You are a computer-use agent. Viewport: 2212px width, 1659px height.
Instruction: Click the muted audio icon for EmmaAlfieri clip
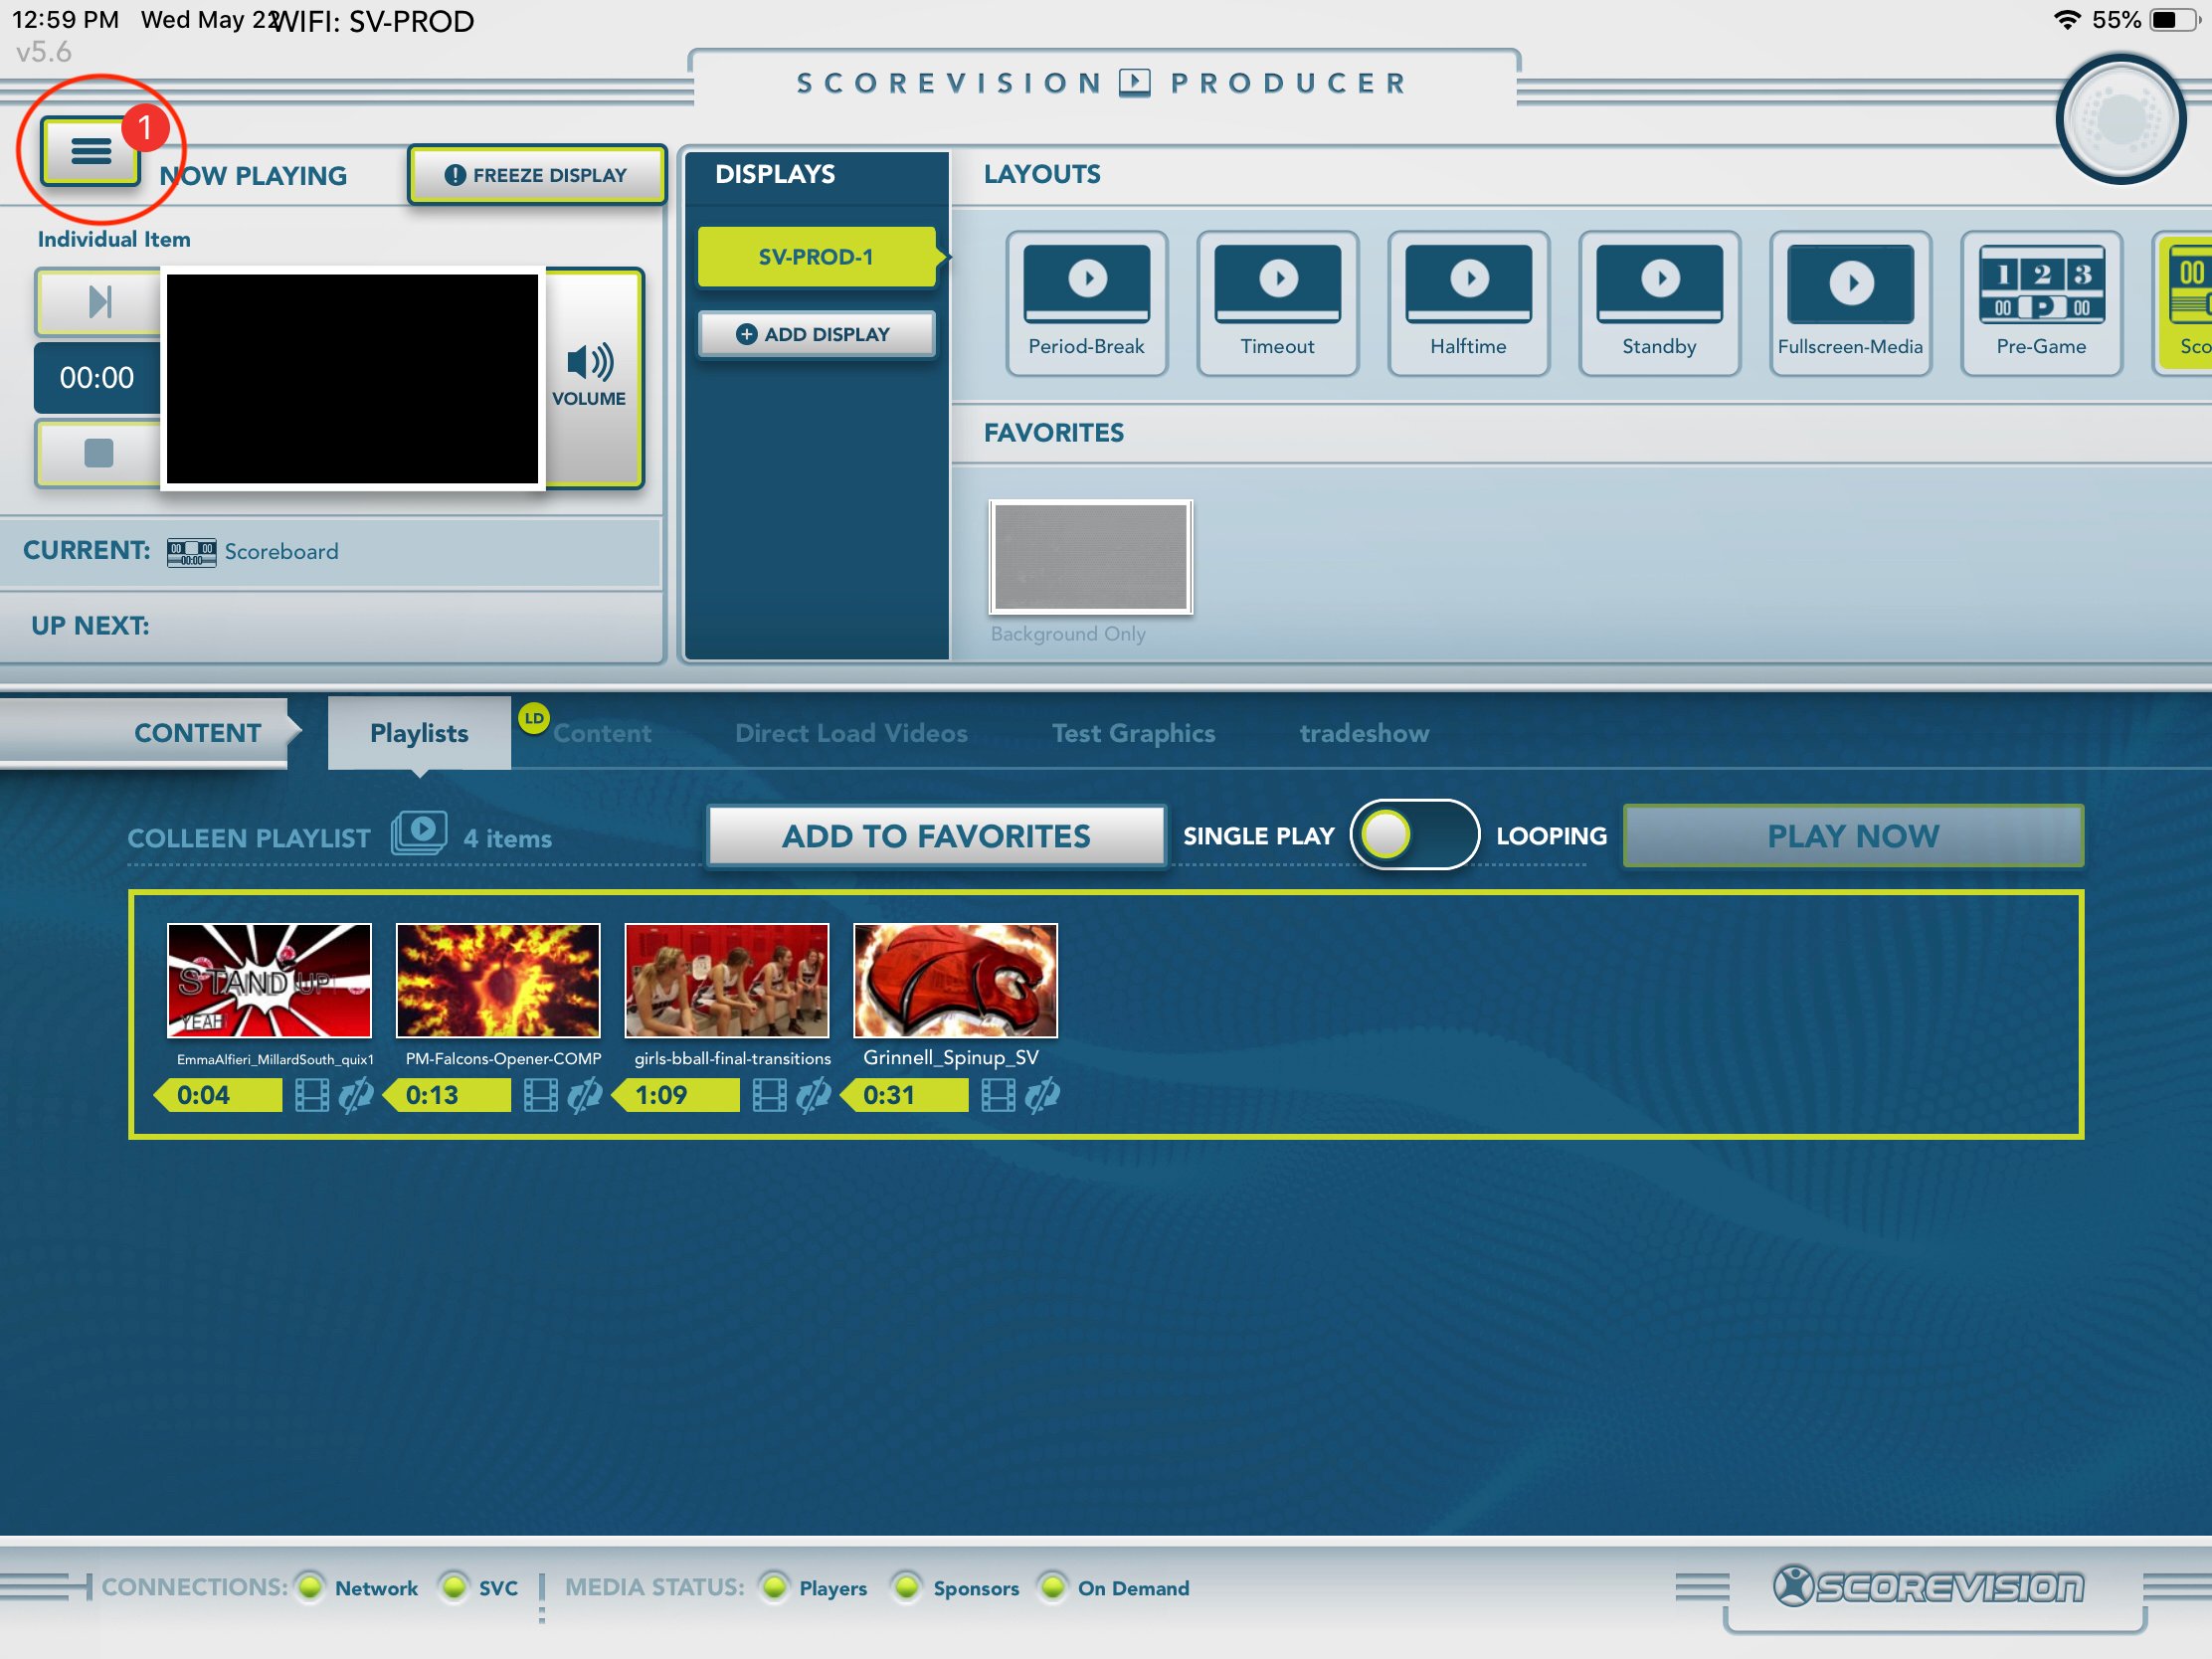click(x=356, y=1096)
